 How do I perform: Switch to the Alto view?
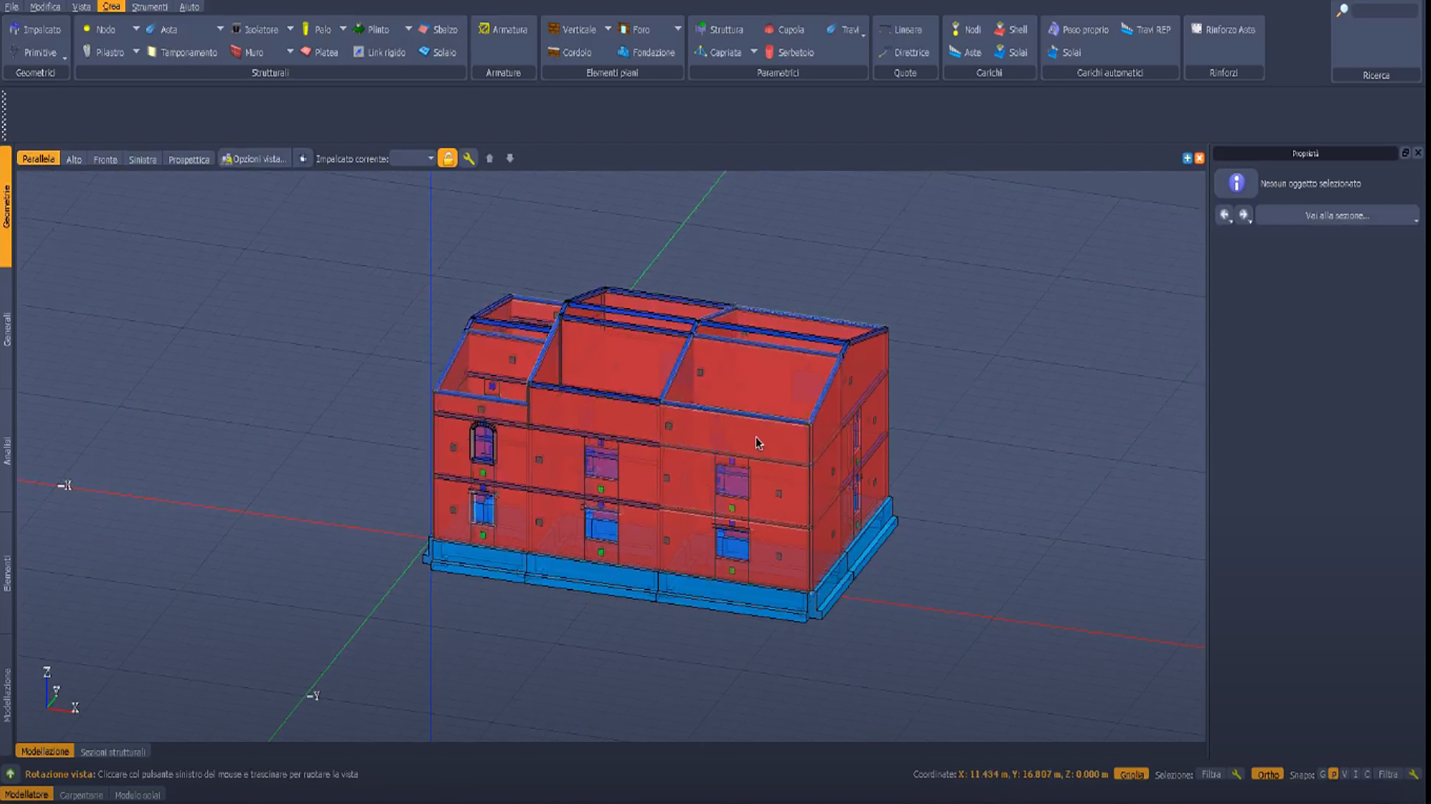click(x=74, y=159)
